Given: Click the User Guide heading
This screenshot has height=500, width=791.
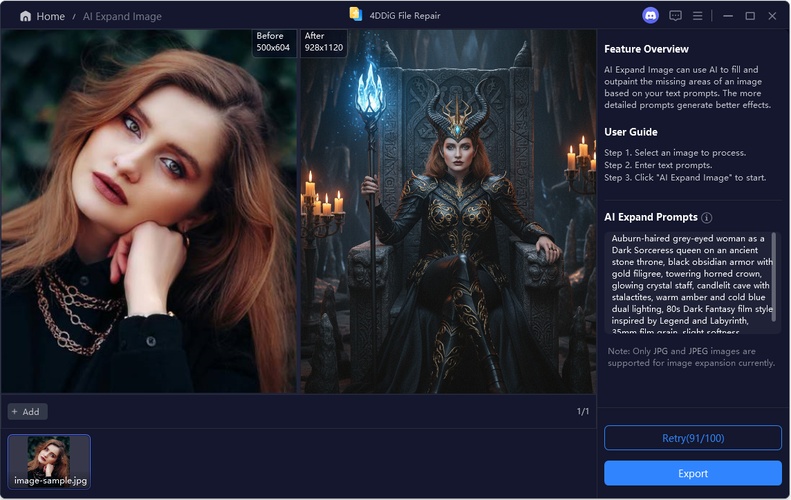Looking at the screenshot, I should point(631,132).
